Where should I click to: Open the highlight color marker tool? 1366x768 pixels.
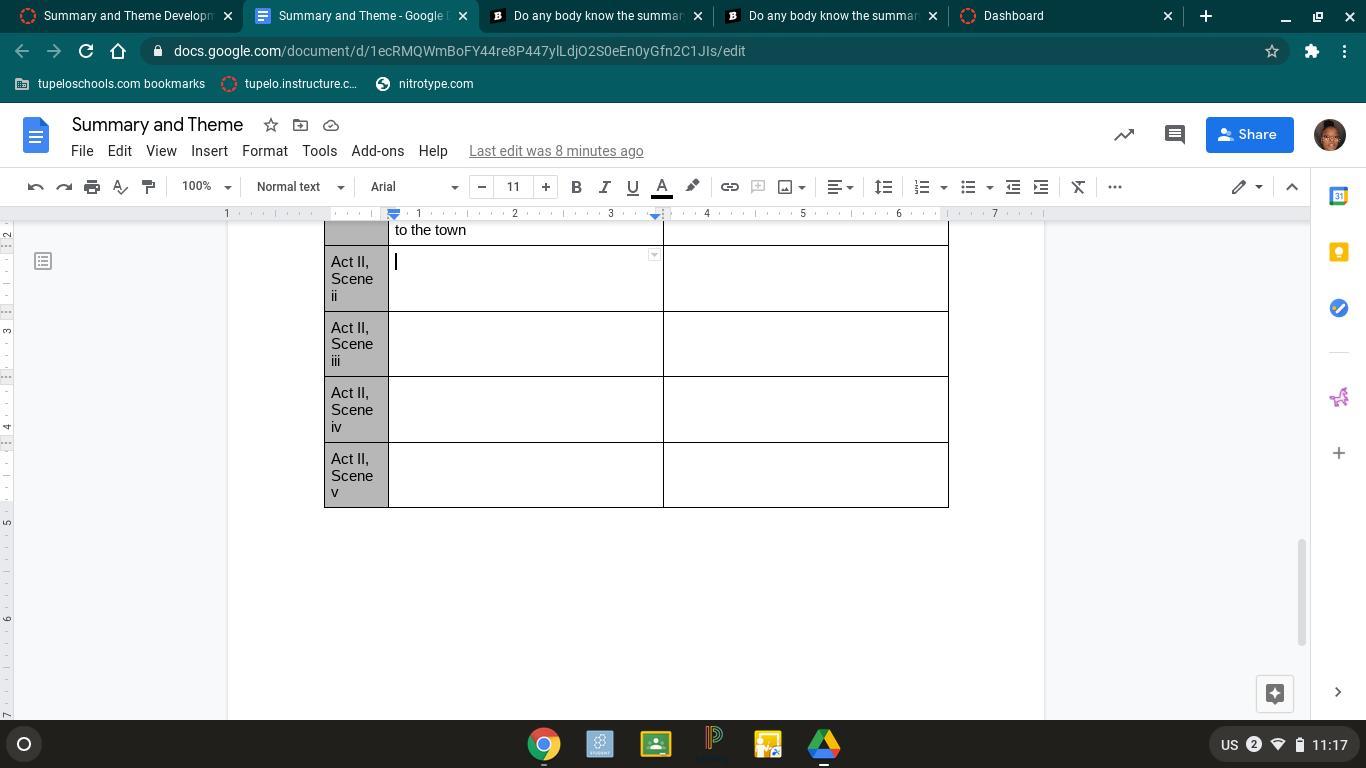[x=692, y=187]
